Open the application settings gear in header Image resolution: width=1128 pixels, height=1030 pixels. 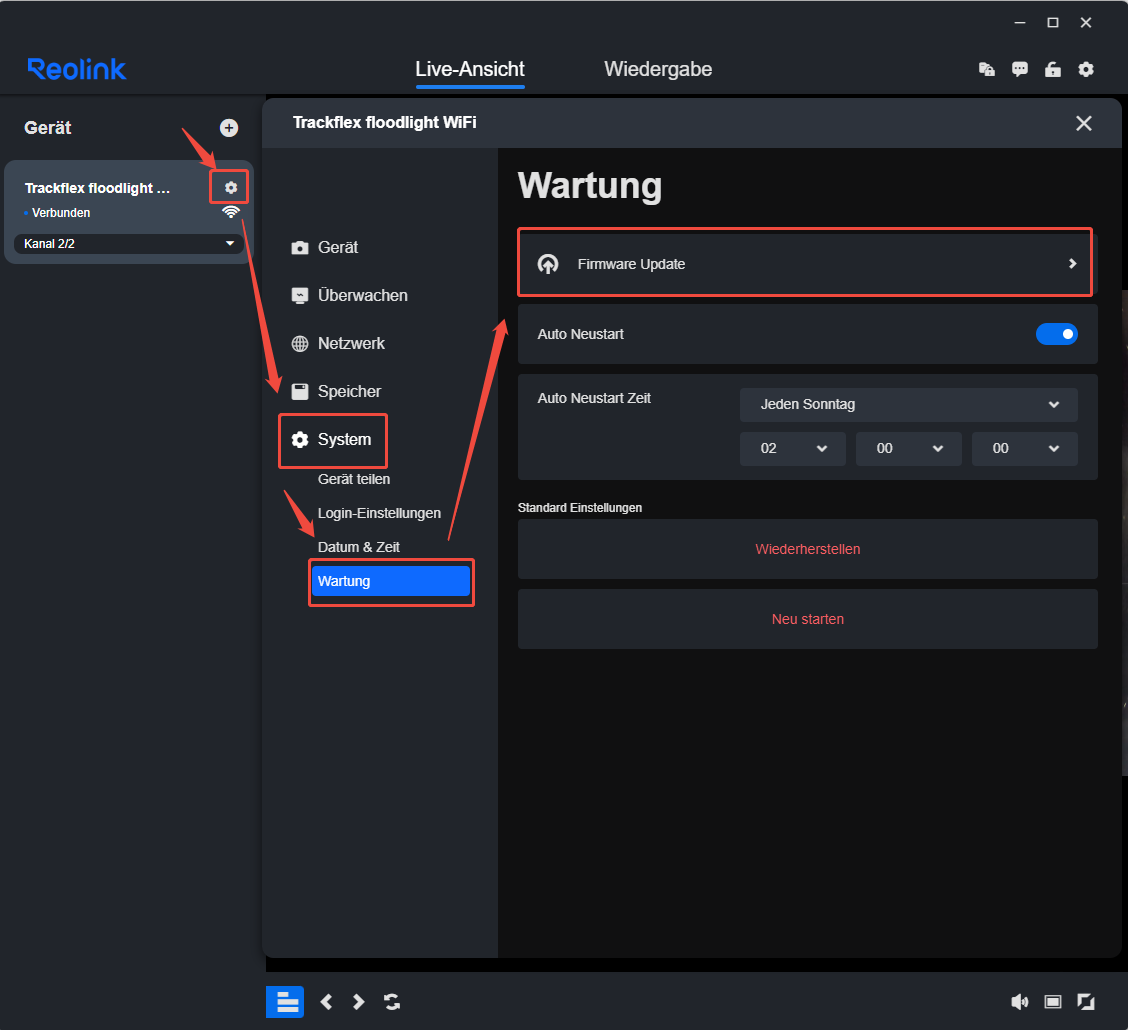pos(1086,69)
